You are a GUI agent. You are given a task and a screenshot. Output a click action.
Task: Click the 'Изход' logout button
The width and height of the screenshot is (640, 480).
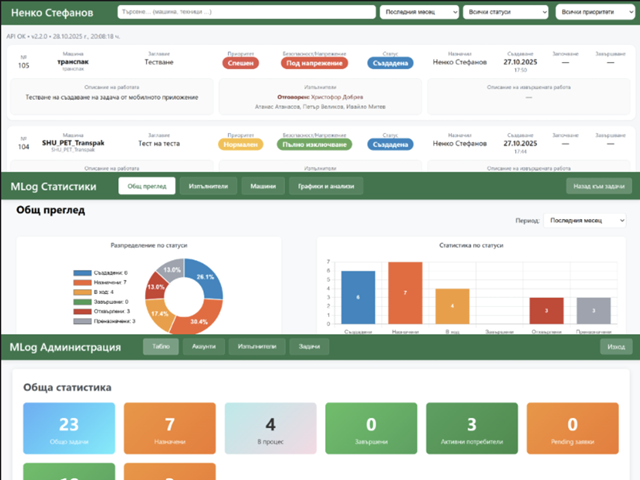tap(616, 347)
